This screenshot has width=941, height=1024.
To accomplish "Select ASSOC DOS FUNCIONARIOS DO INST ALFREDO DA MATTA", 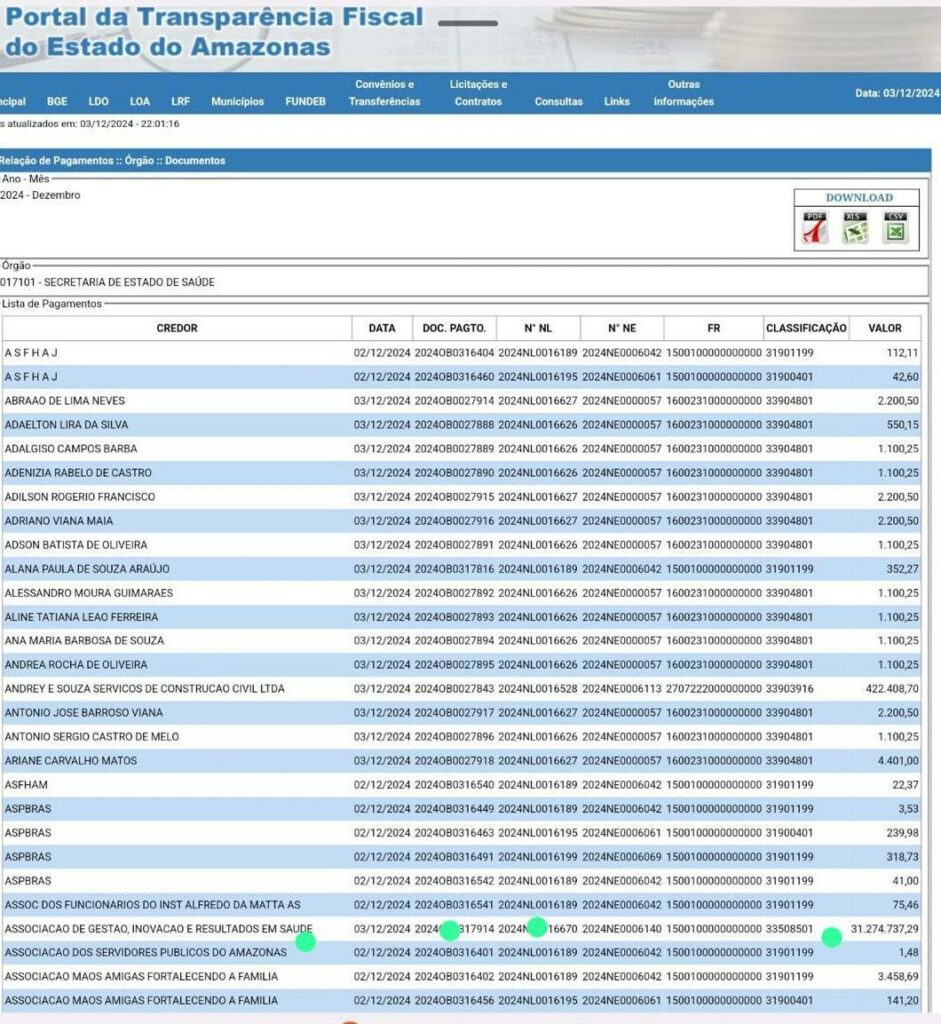I will tap(153, 904).
